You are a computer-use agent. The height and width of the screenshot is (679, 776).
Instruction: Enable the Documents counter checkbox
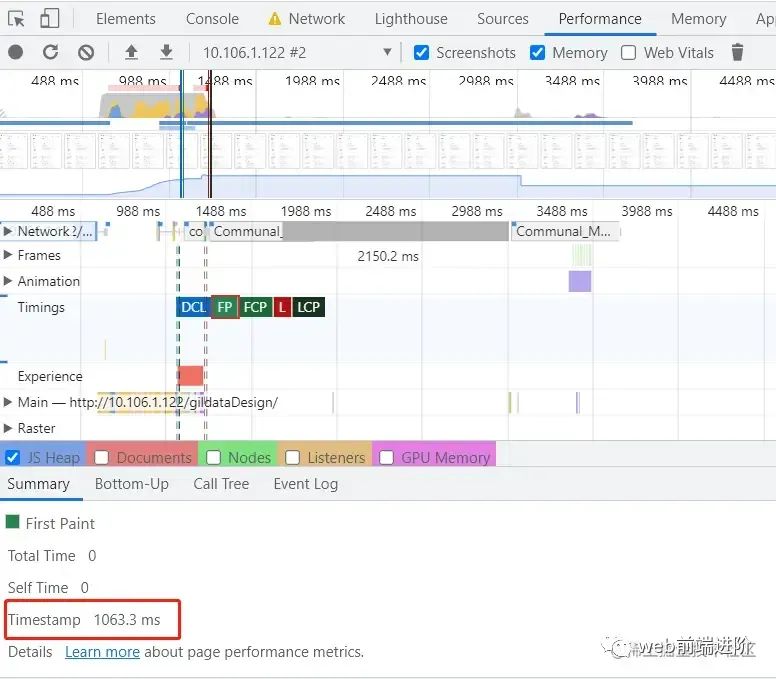tap(101, 457)
